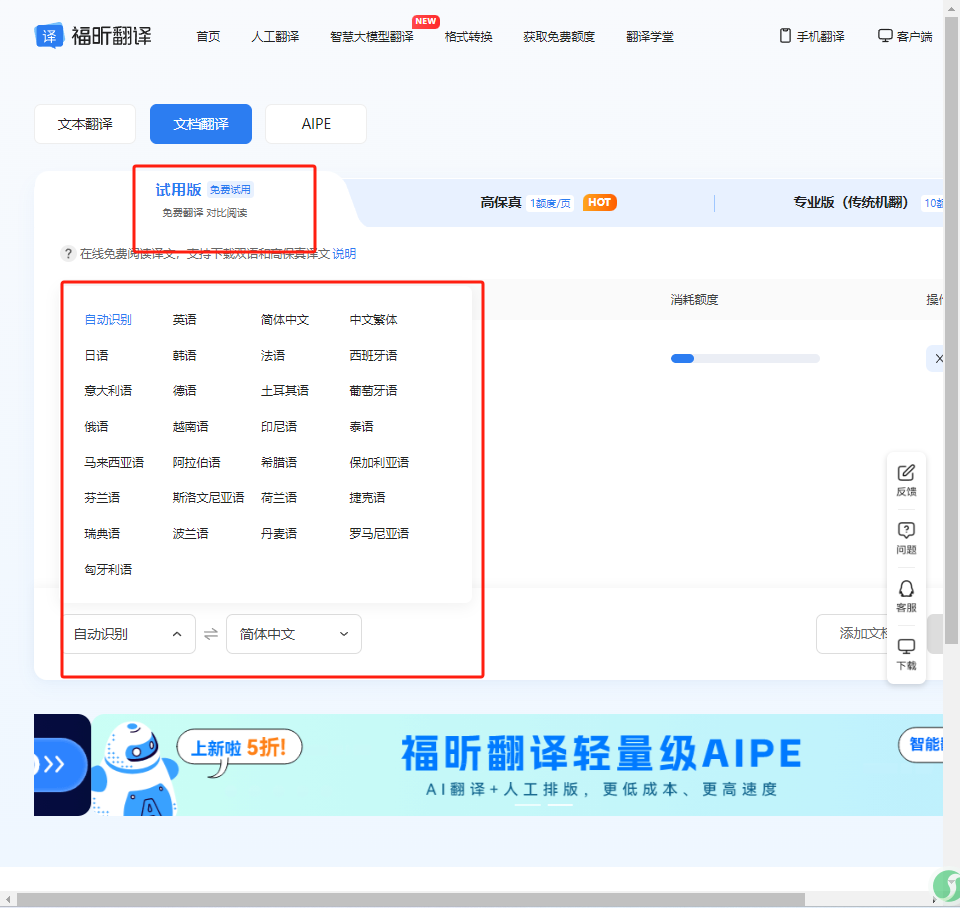Screen dimensions: 960x908
Task: Choose 韩语 in language list
Action: [184, 355]
